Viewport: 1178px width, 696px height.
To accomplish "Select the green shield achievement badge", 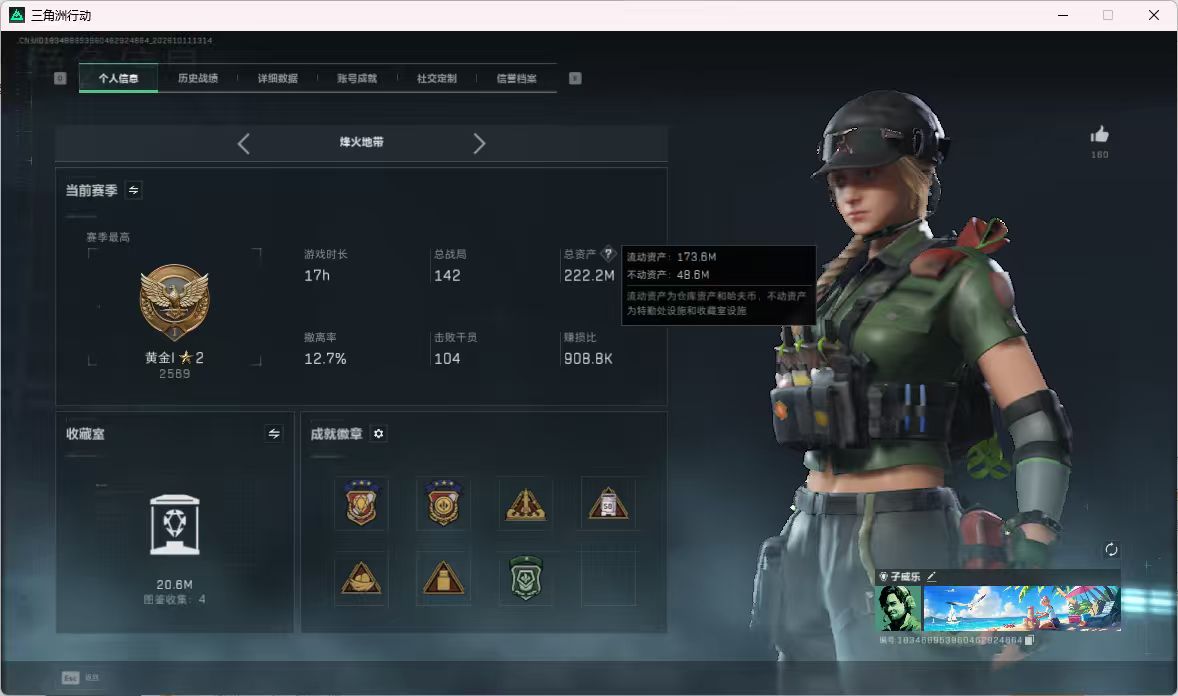I will click(x=526, y=577).
